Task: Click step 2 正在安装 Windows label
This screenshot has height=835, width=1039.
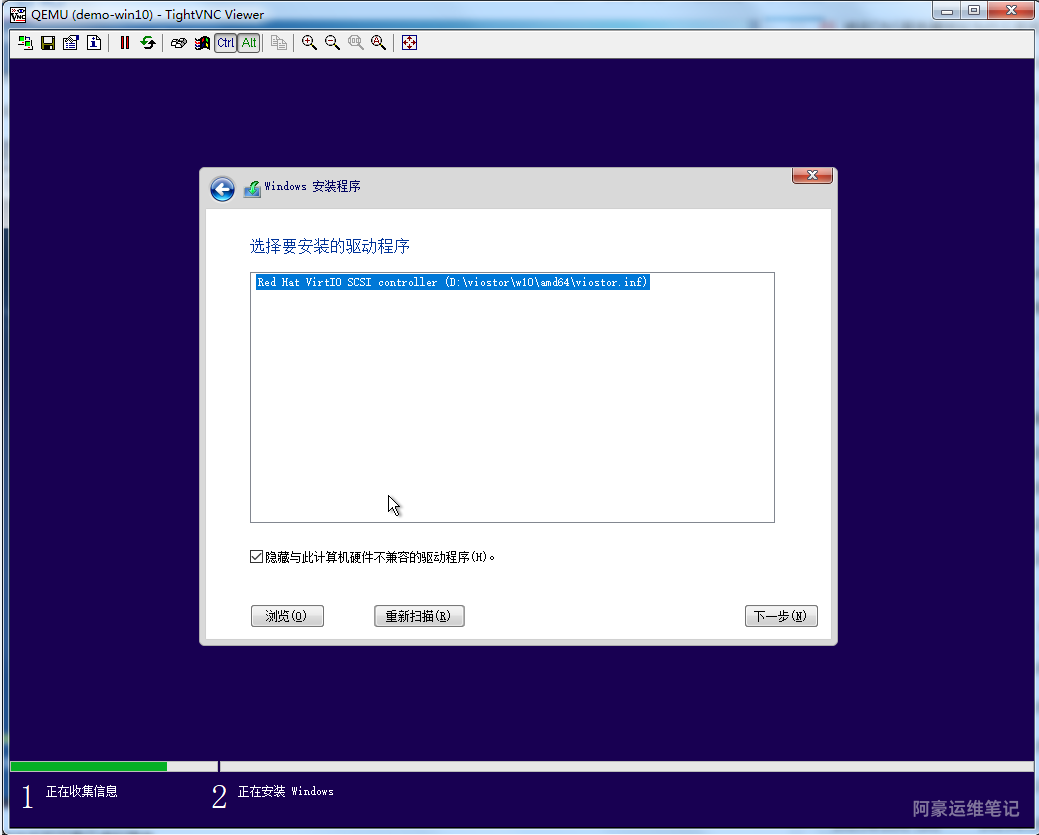Action: [x=286, y=791]
